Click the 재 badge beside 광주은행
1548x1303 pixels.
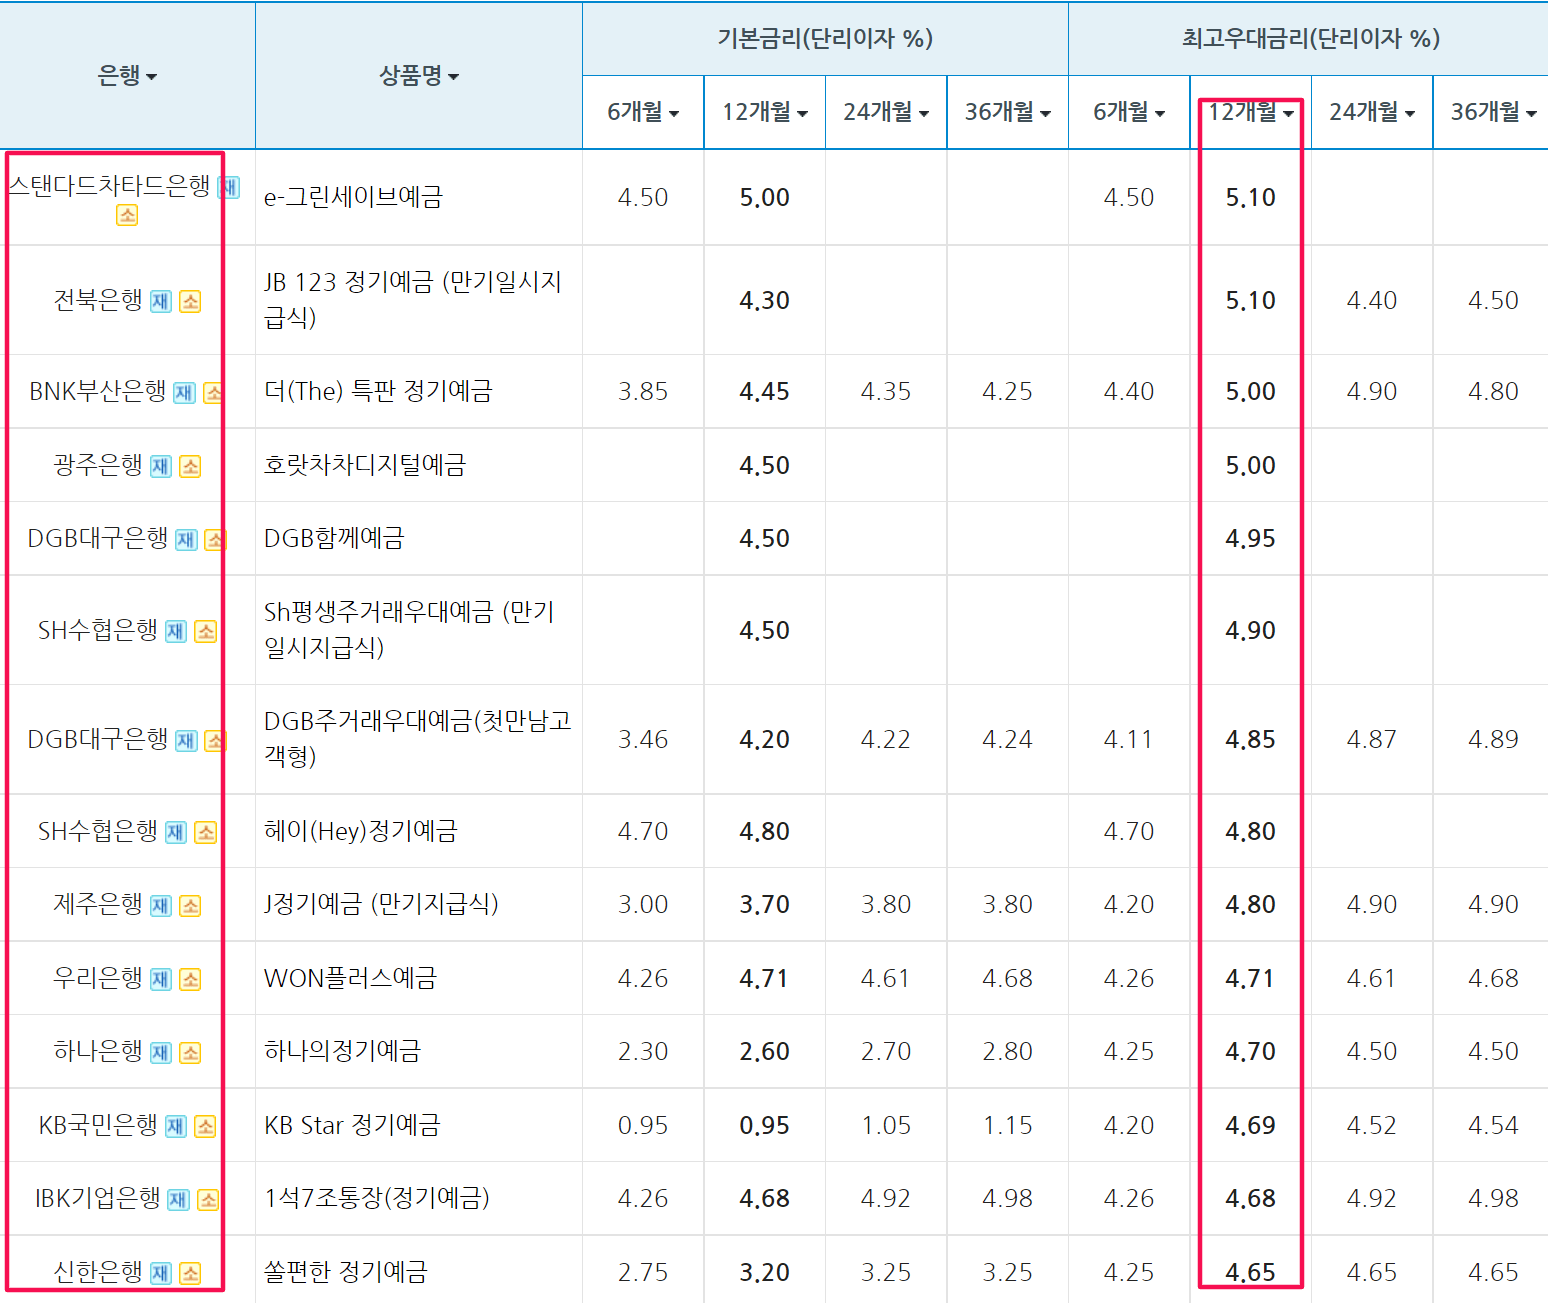click(x=161, y=466)
